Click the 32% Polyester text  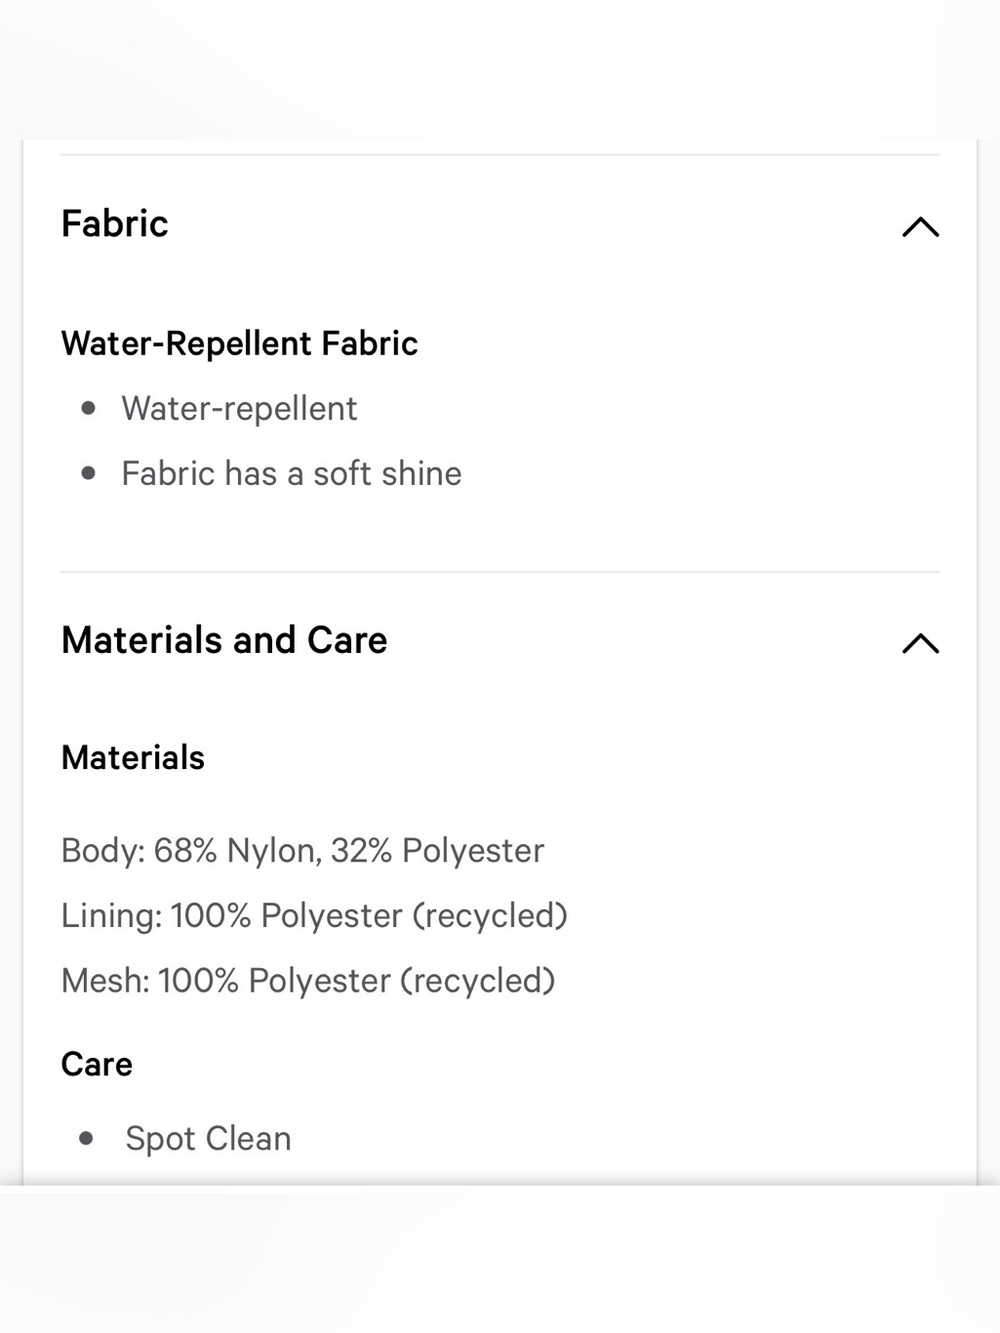pos(437,851)
